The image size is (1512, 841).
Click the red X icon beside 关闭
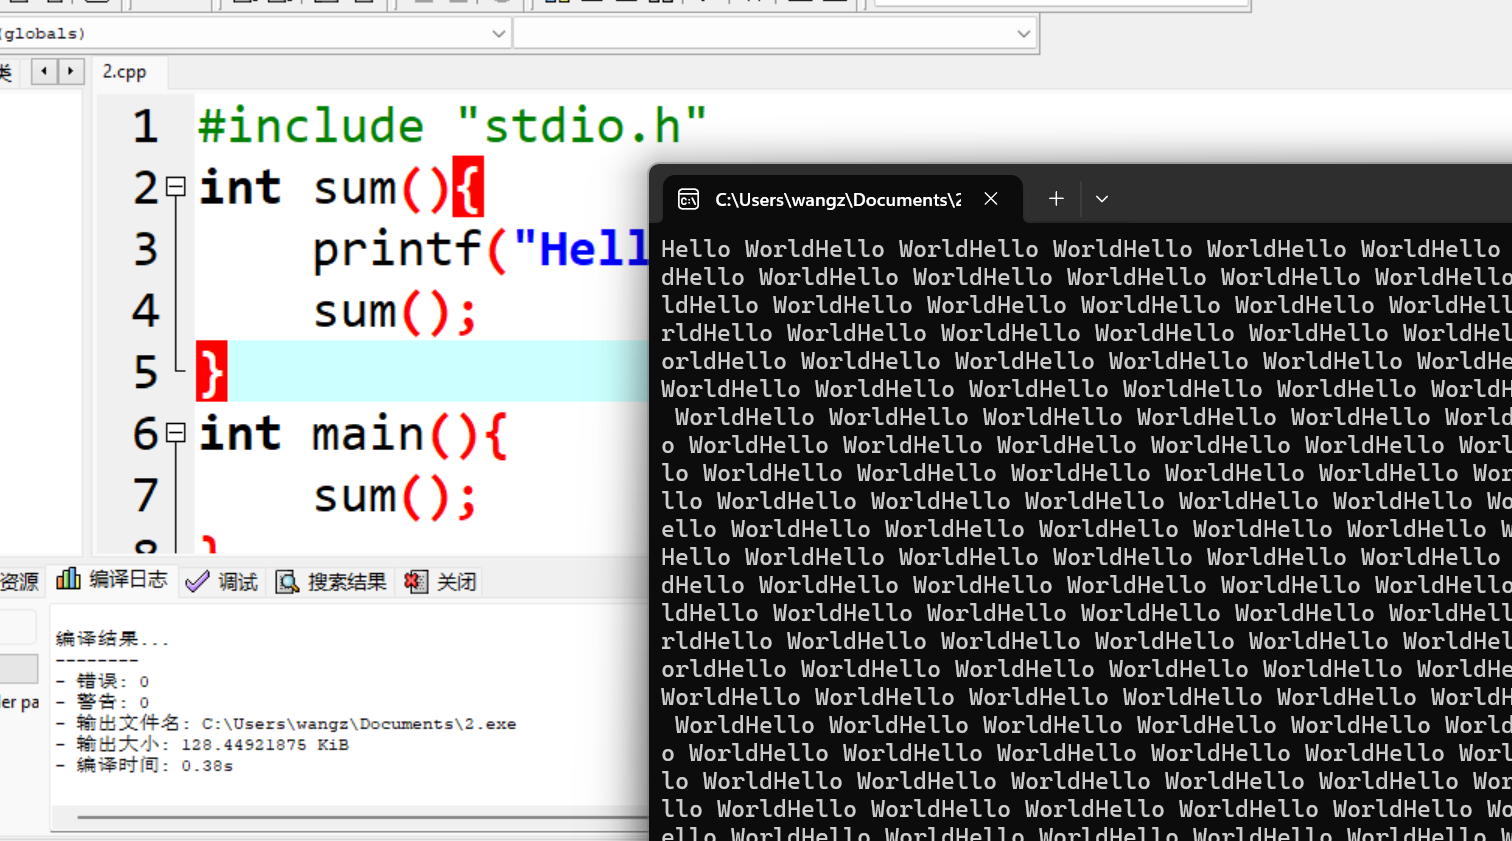416,582
